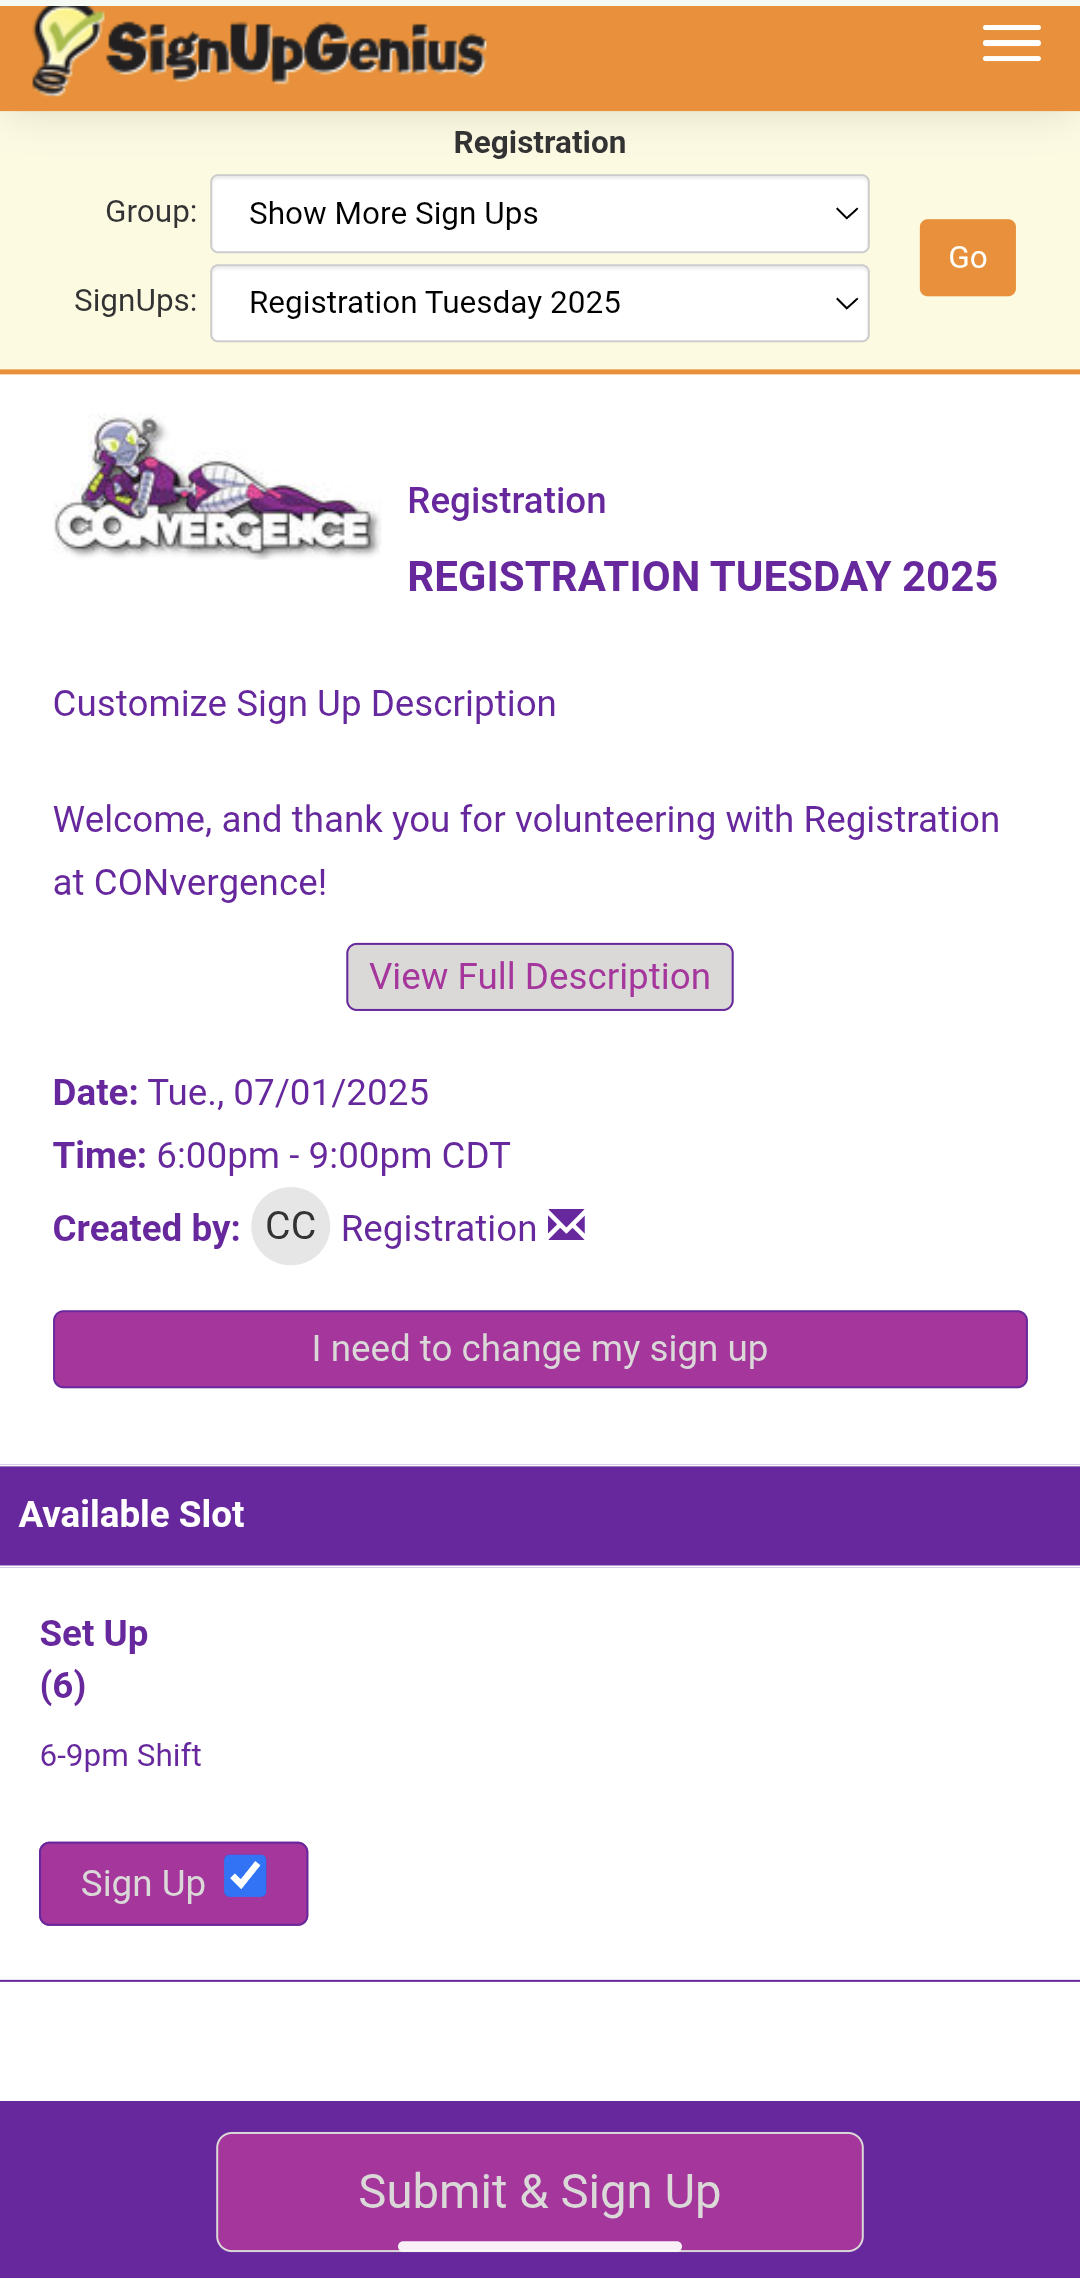Open the hamburger navigation menu
This screenshot has width=1080, height=2278.
(1011, 45)
